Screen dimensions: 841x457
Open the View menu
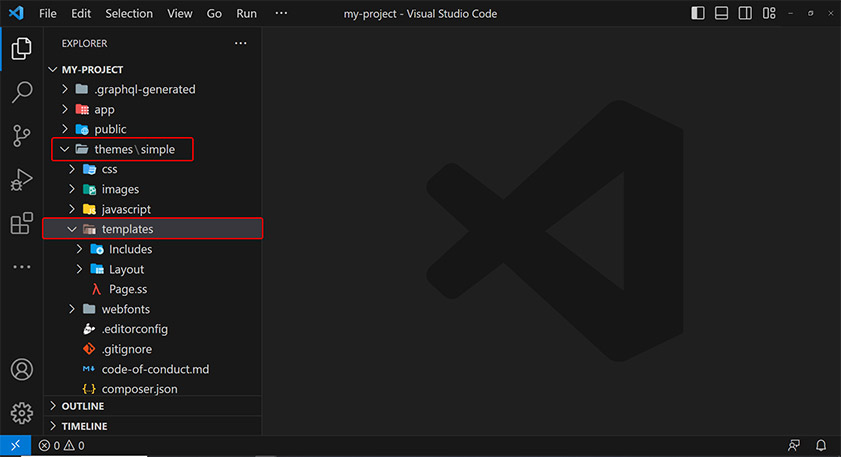(x=180, y=13)
